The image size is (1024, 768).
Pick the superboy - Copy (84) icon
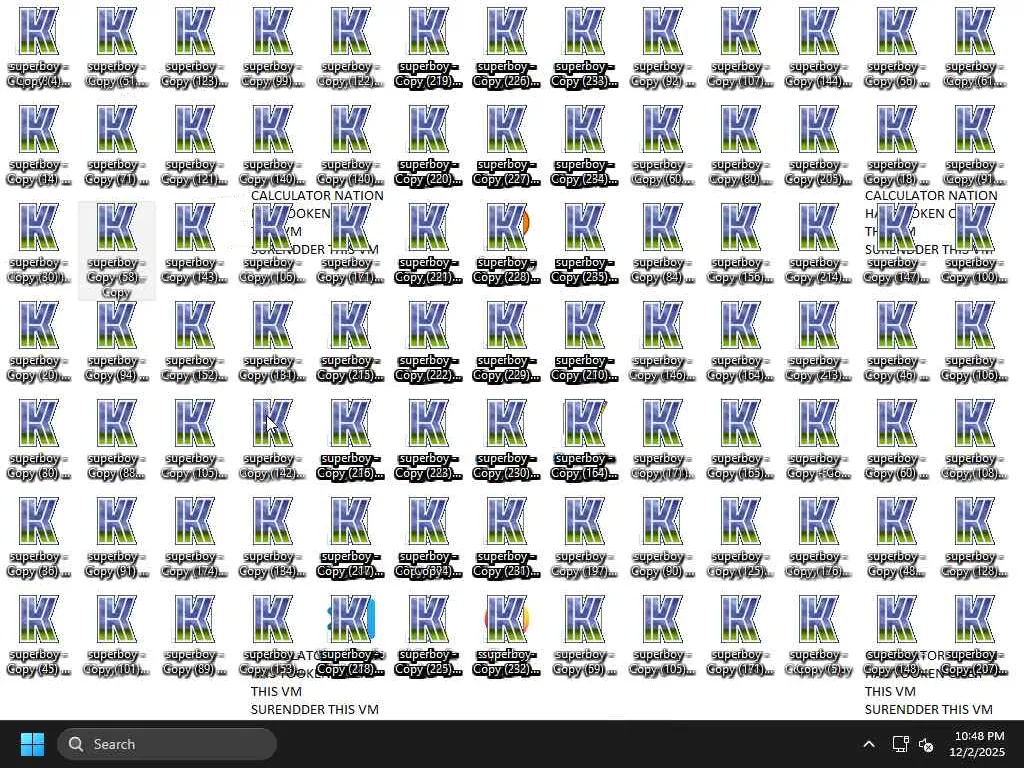click(x=662, y=243)
